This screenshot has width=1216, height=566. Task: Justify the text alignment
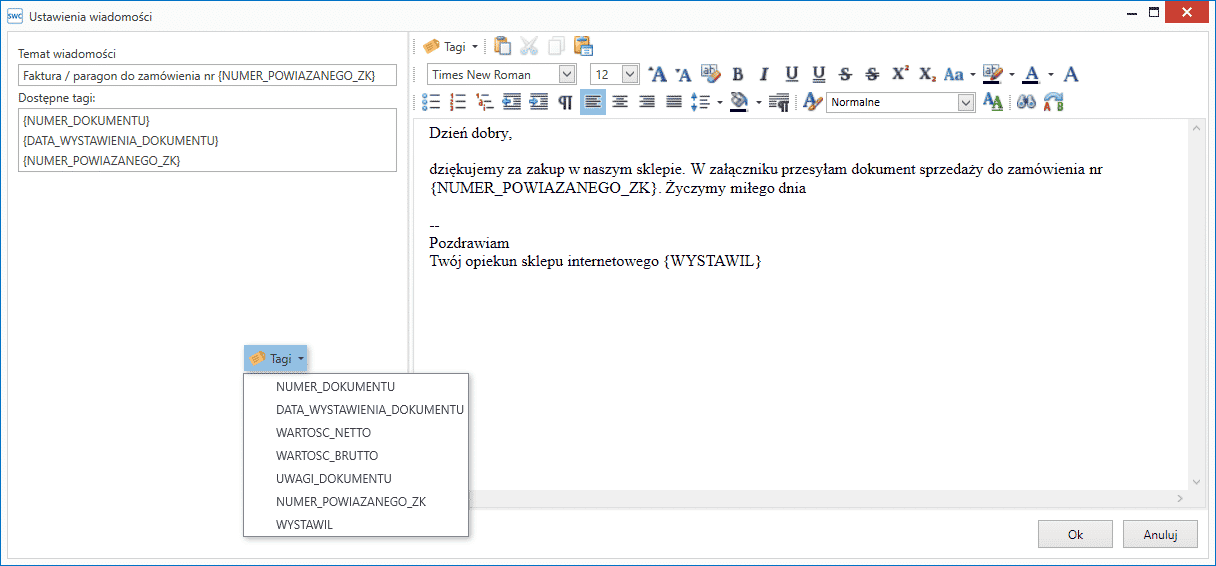pos(674,102)
